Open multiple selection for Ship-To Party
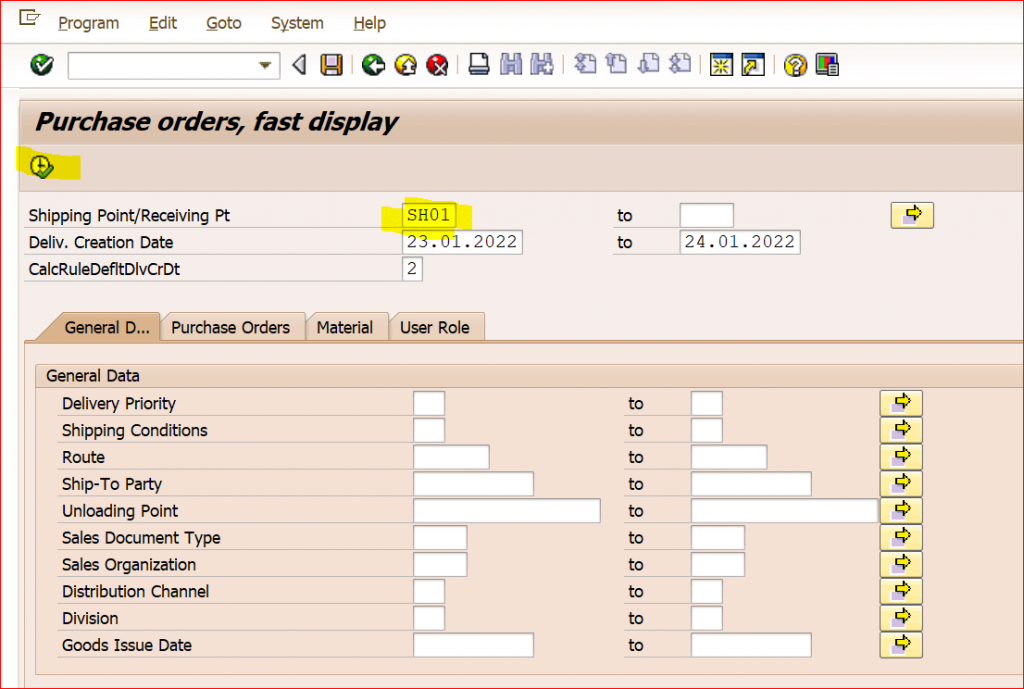 click(901, 483)
